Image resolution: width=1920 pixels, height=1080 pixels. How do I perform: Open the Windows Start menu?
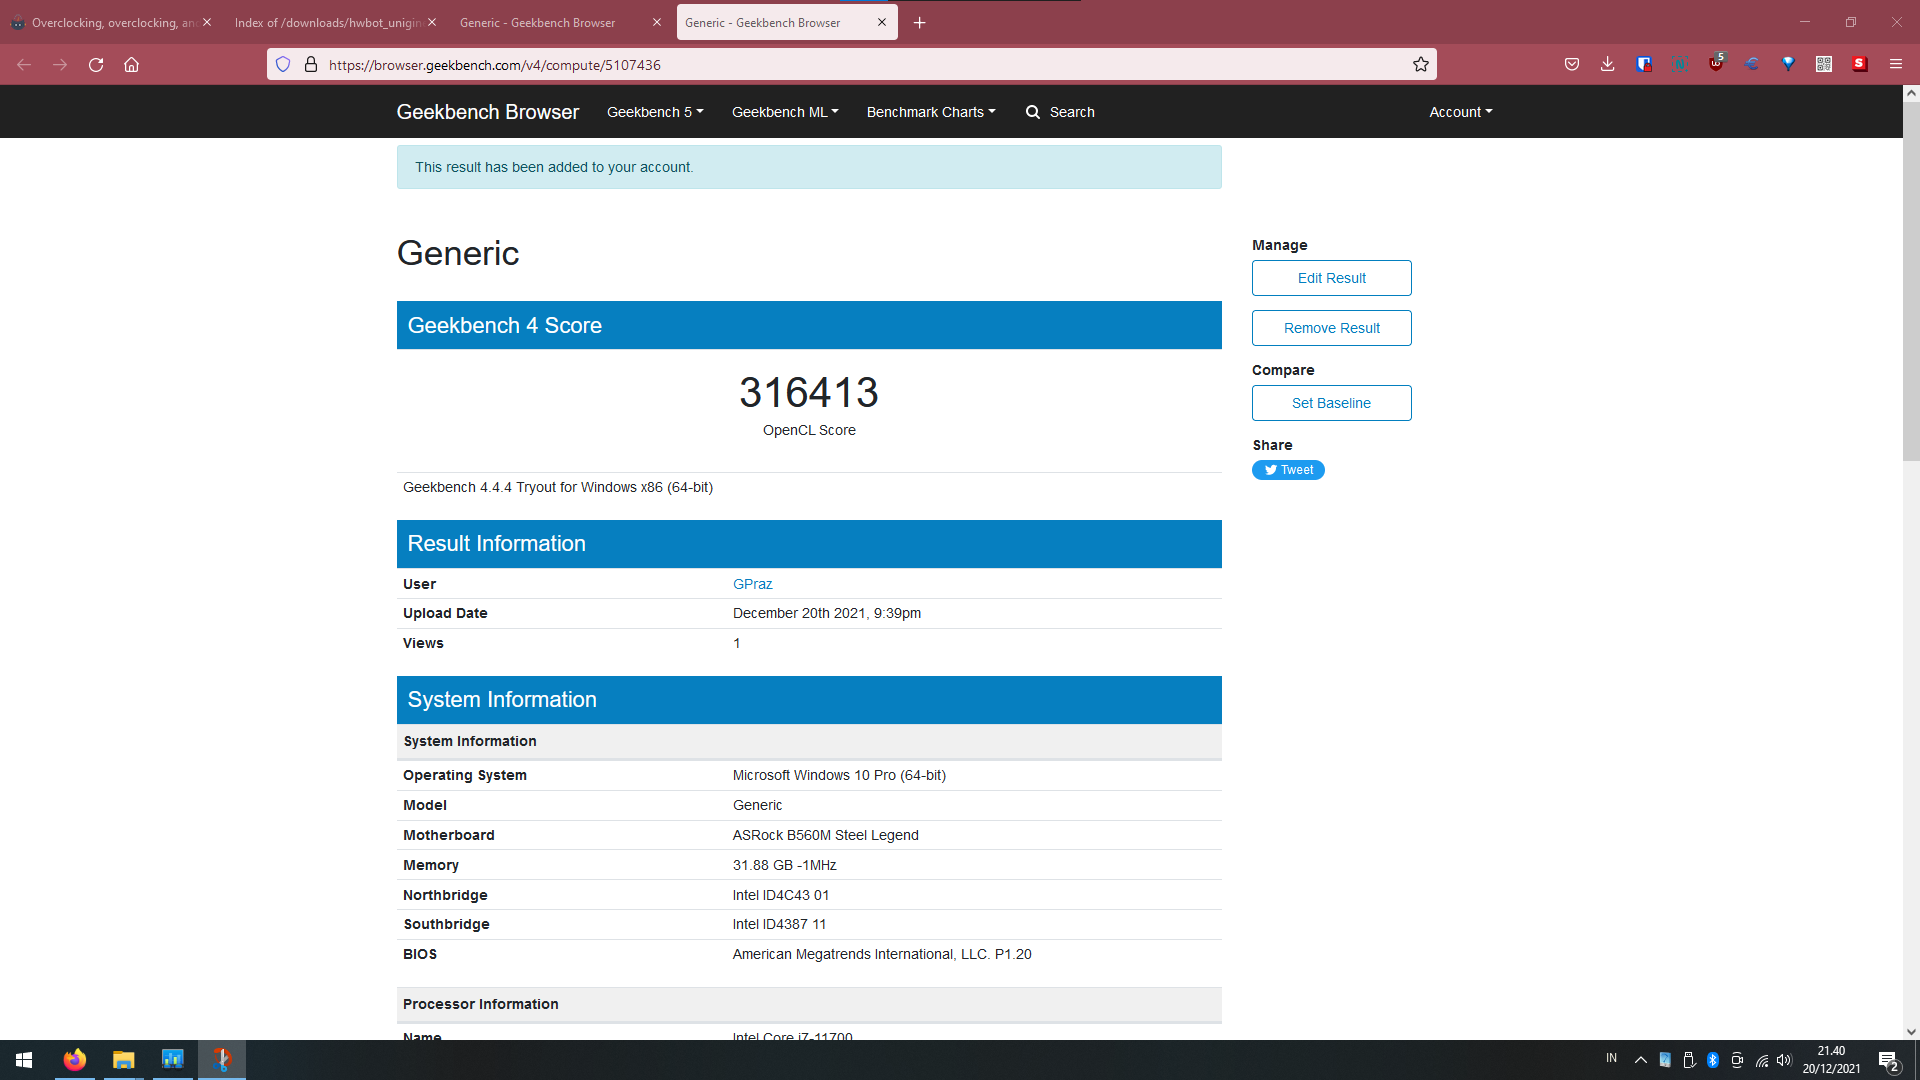click(24, 1060)
